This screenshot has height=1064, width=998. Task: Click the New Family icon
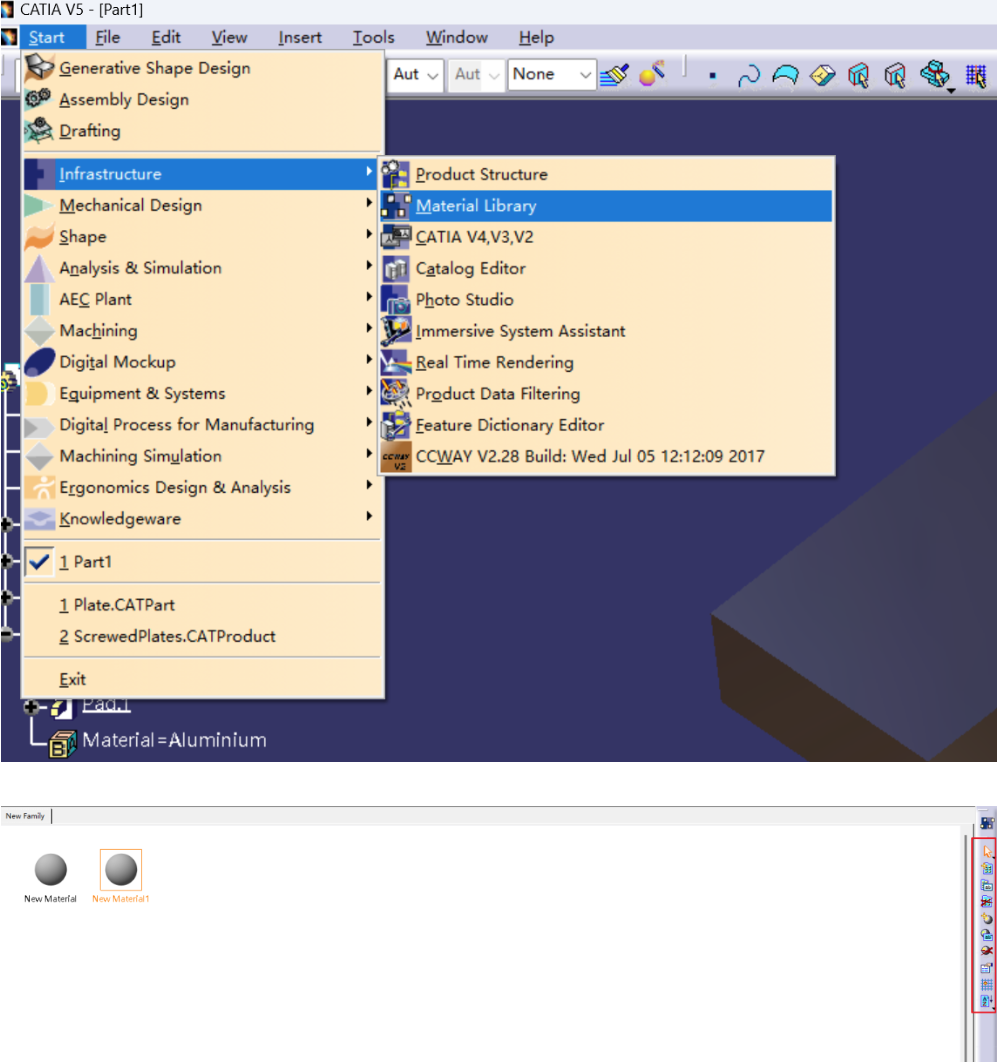(987, 868)
